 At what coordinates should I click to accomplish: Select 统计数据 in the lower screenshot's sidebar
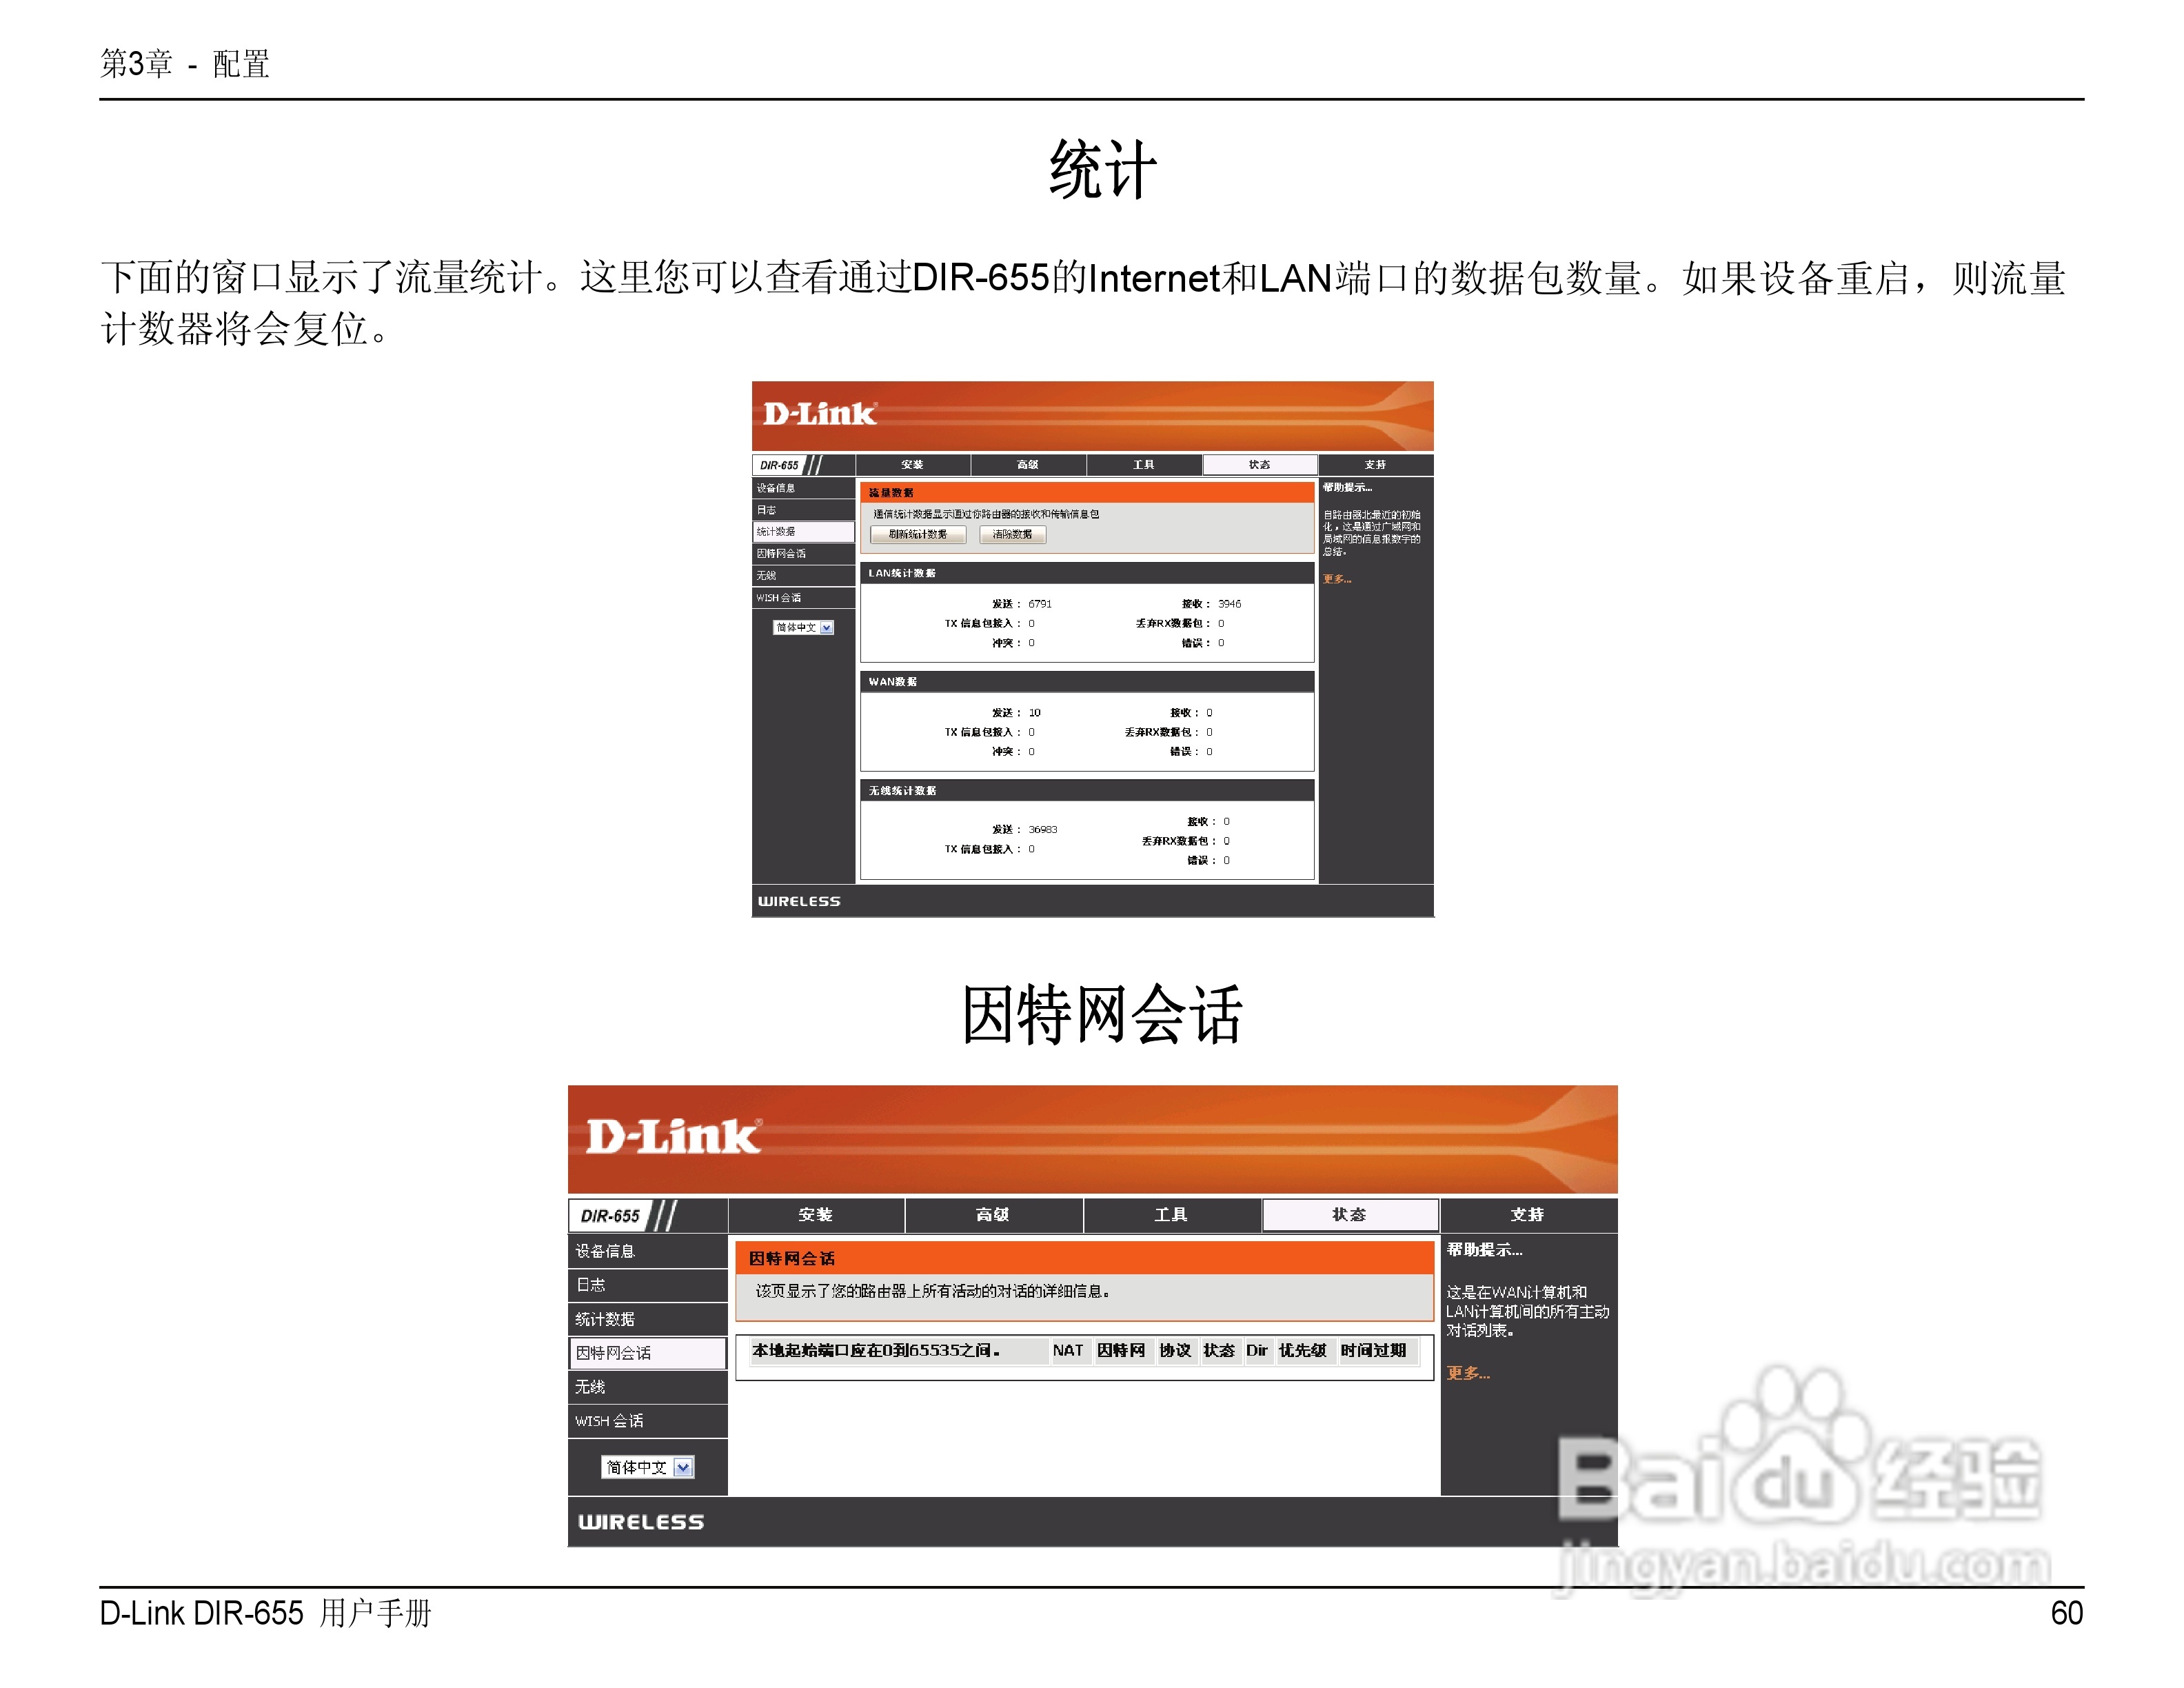(x=605, y=1319)
